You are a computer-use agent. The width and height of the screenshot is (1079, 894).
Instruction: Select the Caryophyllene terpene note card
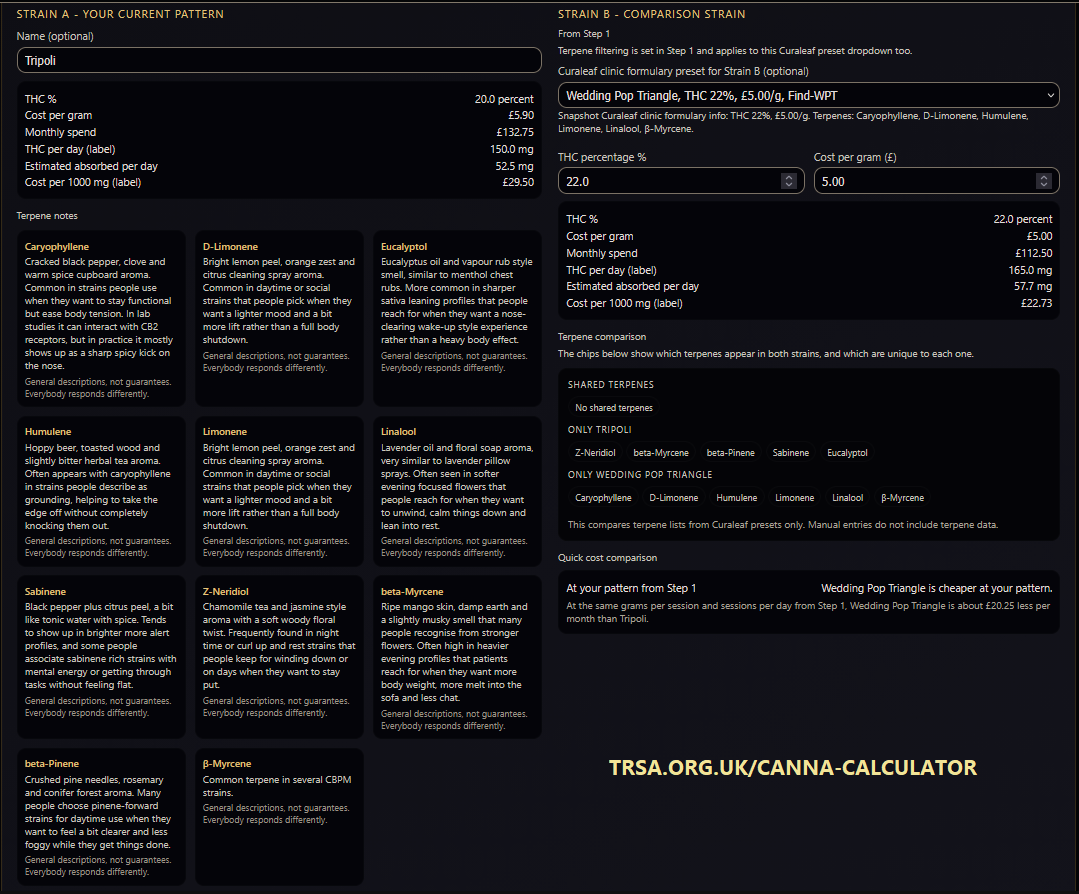click(x=101, y=319)
